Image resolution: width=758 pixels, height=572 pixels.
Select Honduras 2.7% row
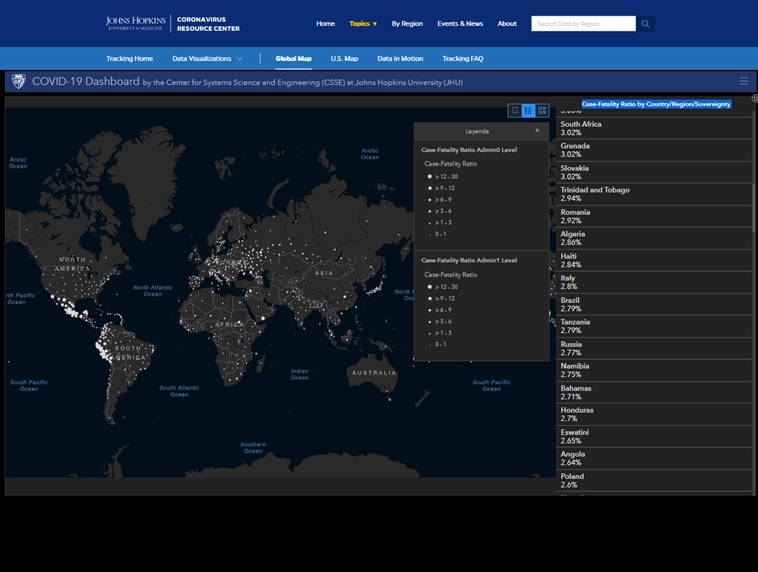pos(654,414)
